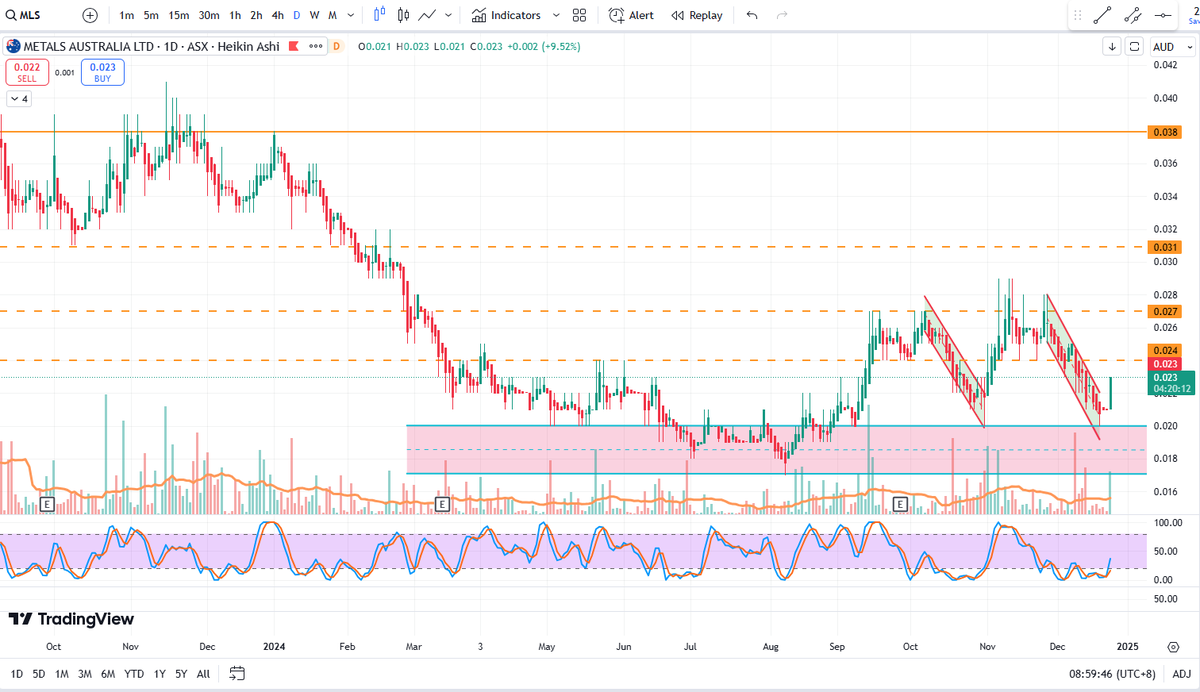
Task: Open the Indicators dialog
Action: 506,15
